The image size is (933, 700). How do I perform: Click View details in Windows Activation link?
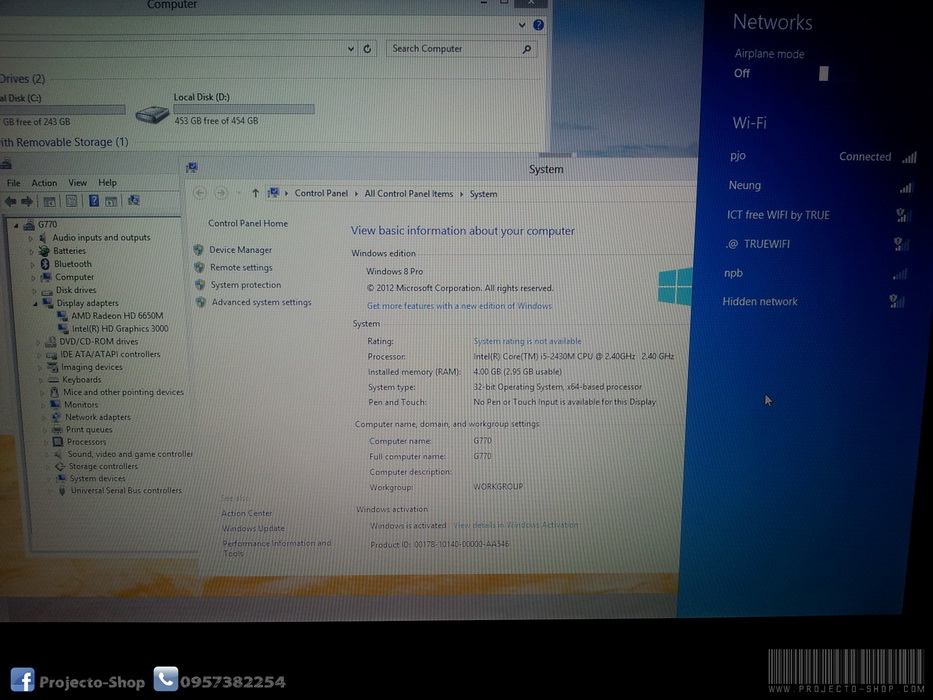coord(515,525)
